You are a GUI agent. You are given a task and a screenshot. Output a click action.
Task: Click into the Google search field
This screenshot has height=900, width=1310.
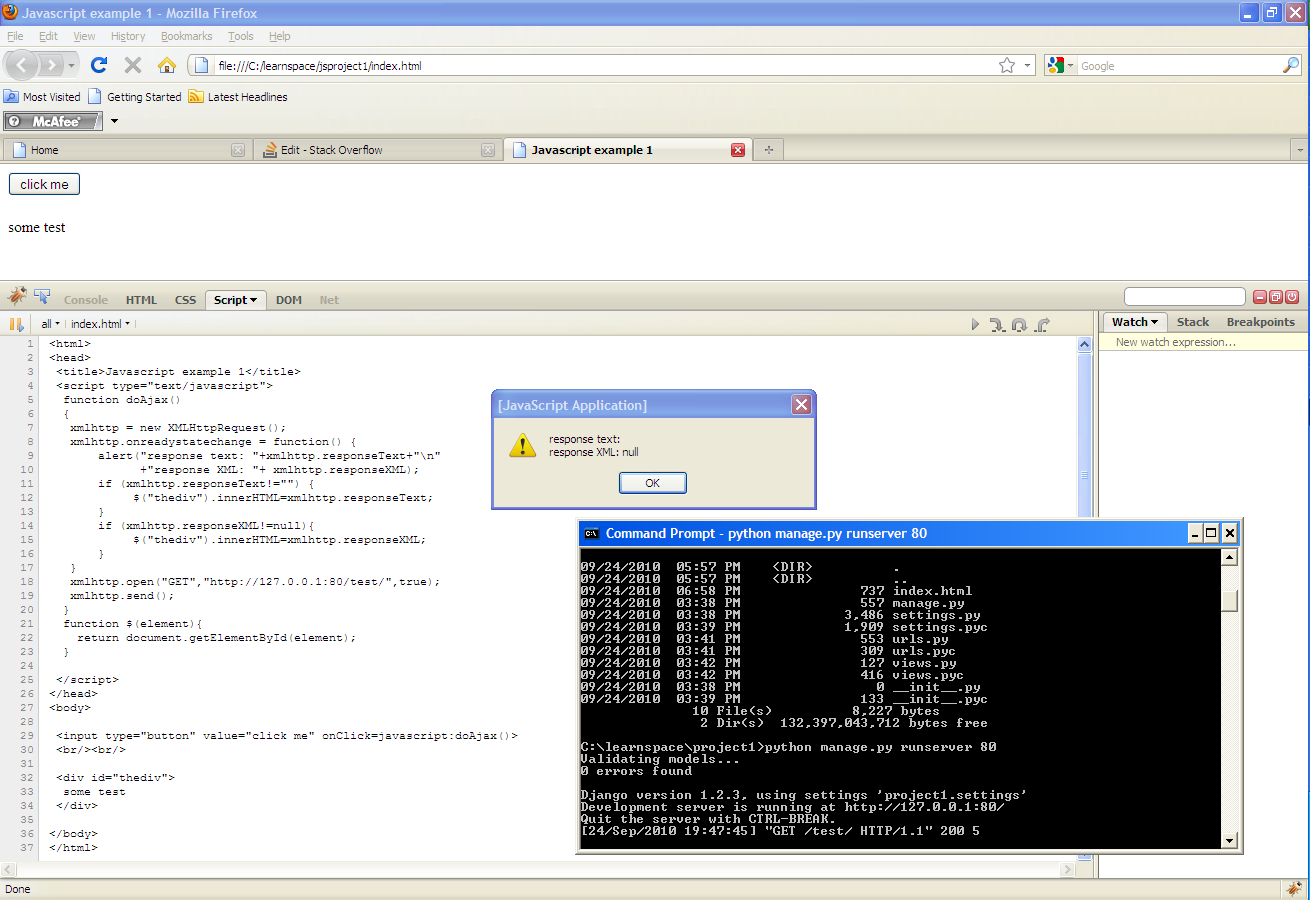1180,65
